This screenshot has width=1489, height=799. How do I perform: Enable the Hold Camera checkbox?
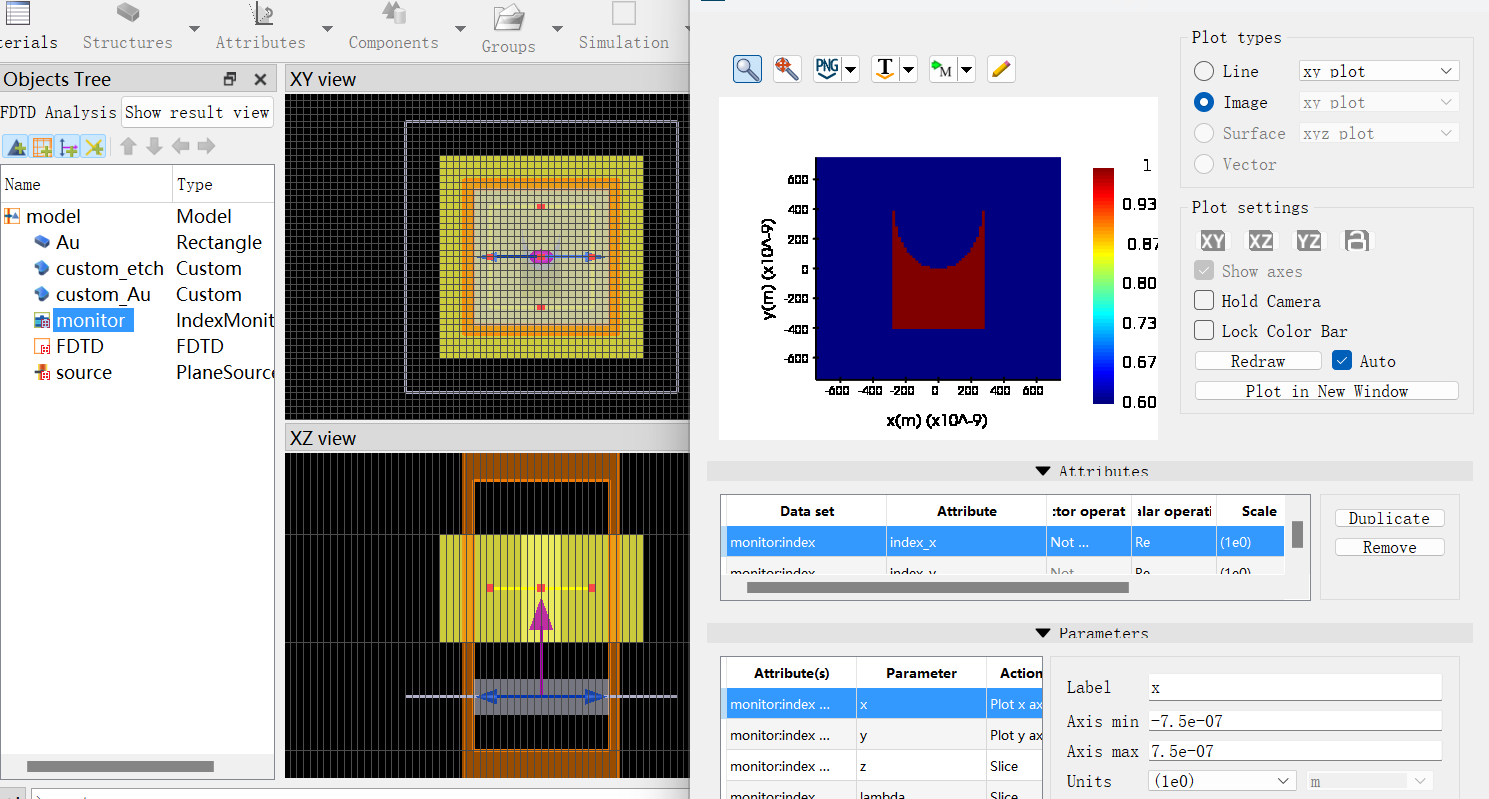pyautogui.click(x=1204, y=301)
